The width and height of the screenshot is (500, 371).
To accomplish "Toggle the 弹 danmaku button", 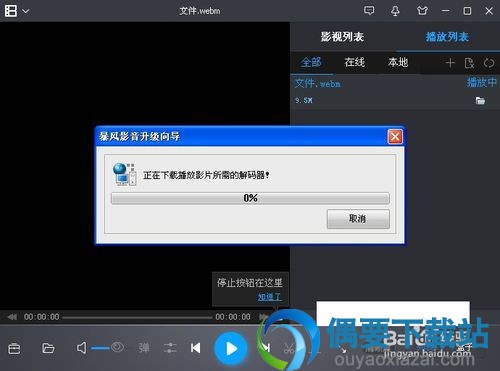I will coord(144,348).
